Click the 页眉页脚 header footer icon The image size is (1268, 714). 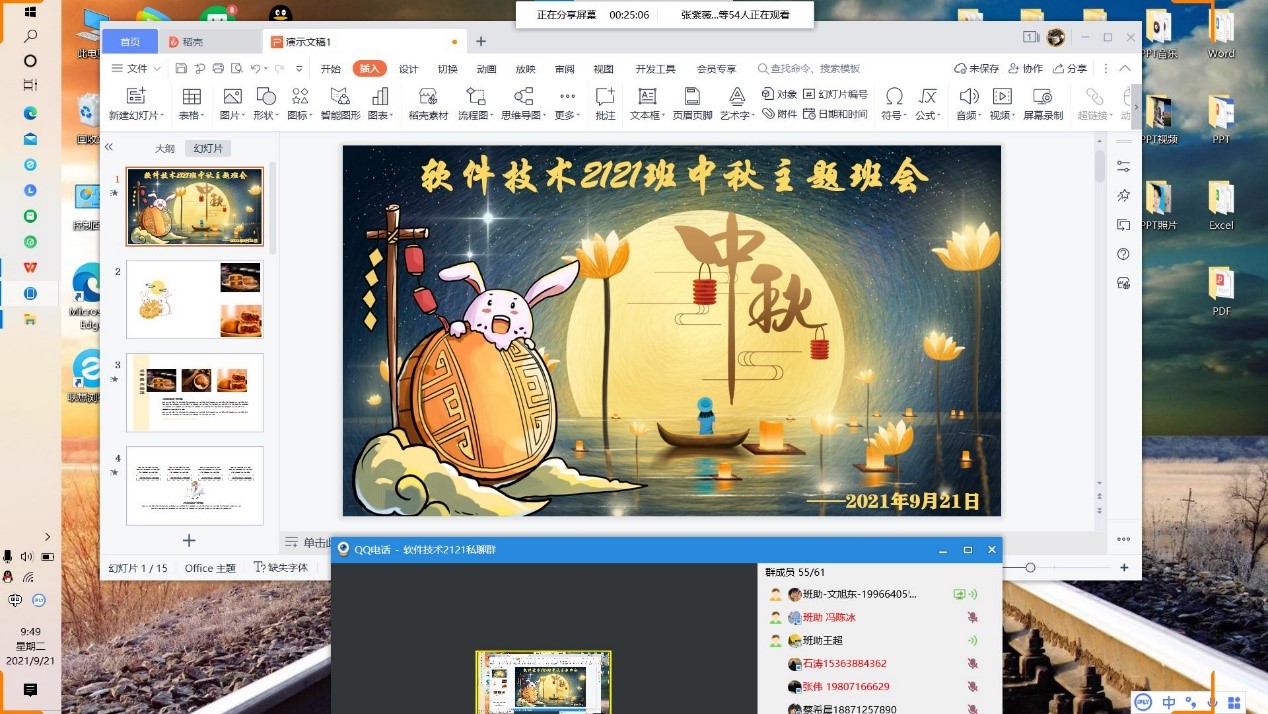pos(692,97)
